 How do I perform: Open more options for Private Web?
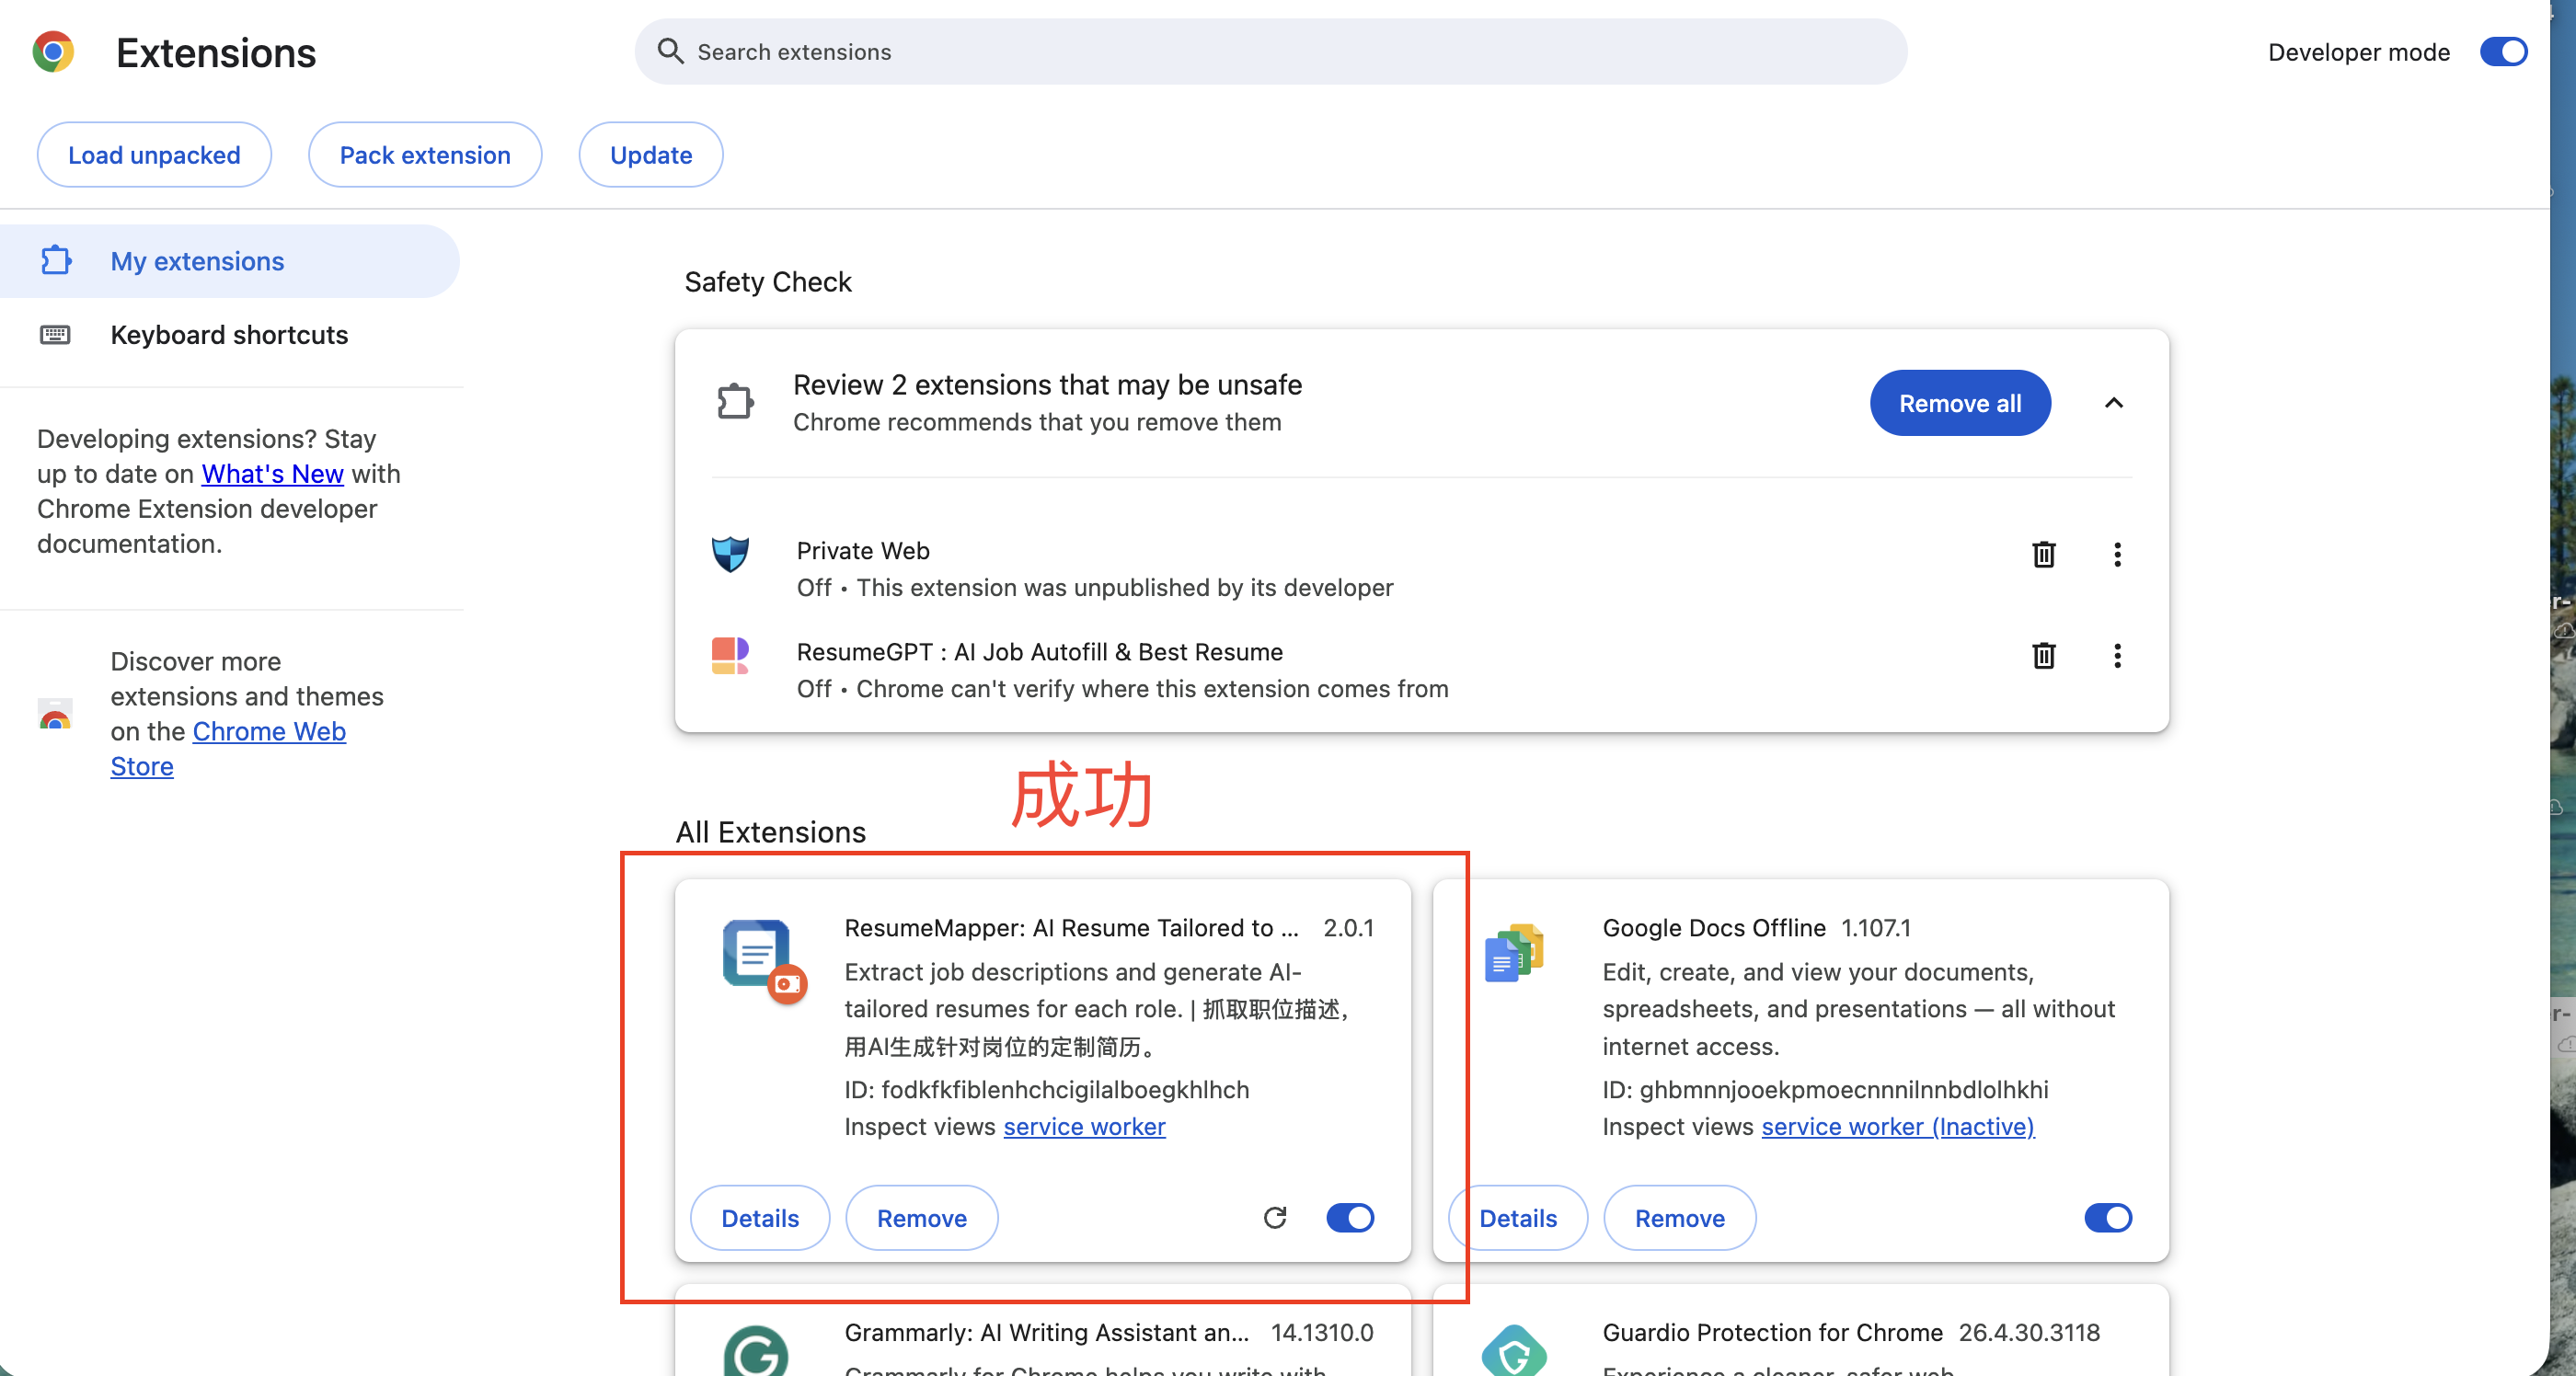coord(2117,554)
